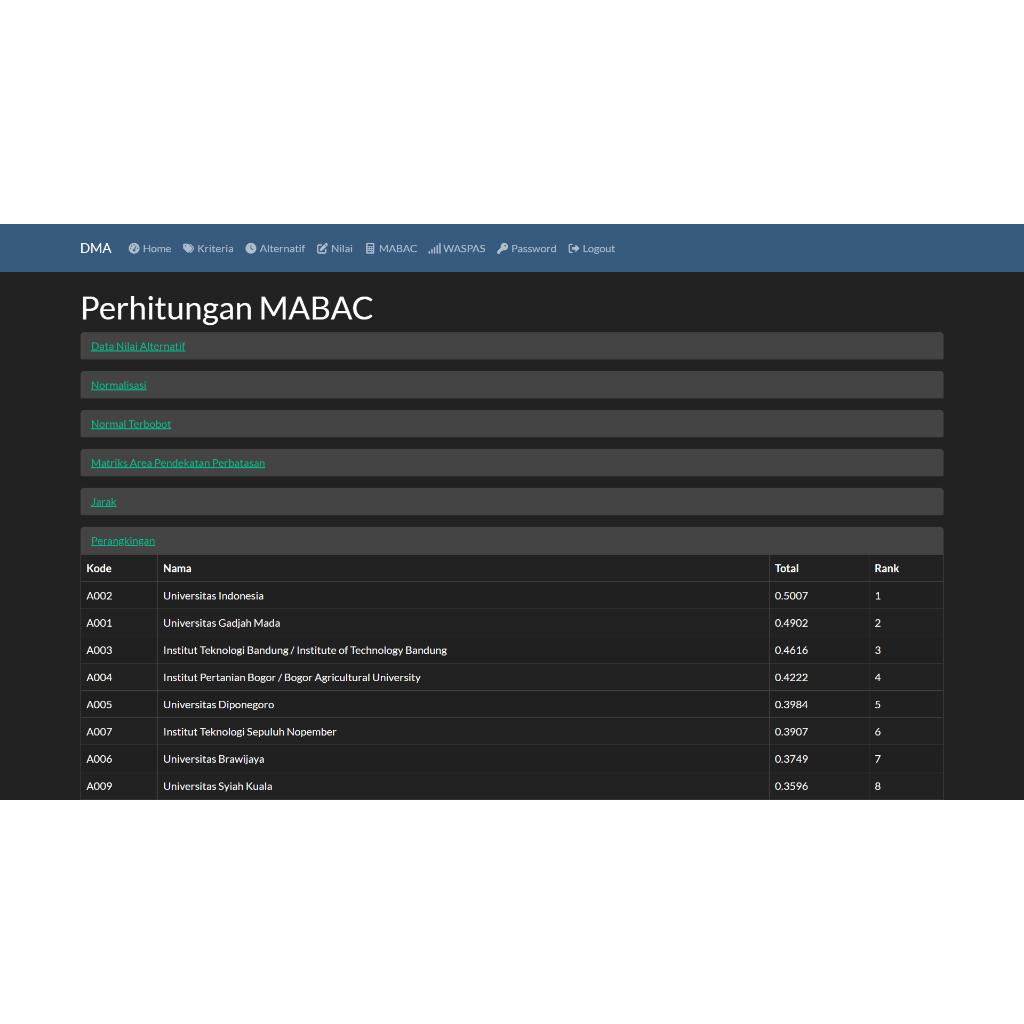Click total value 0.5007
Screen dimensions: 1024x1024
[791, 596]
